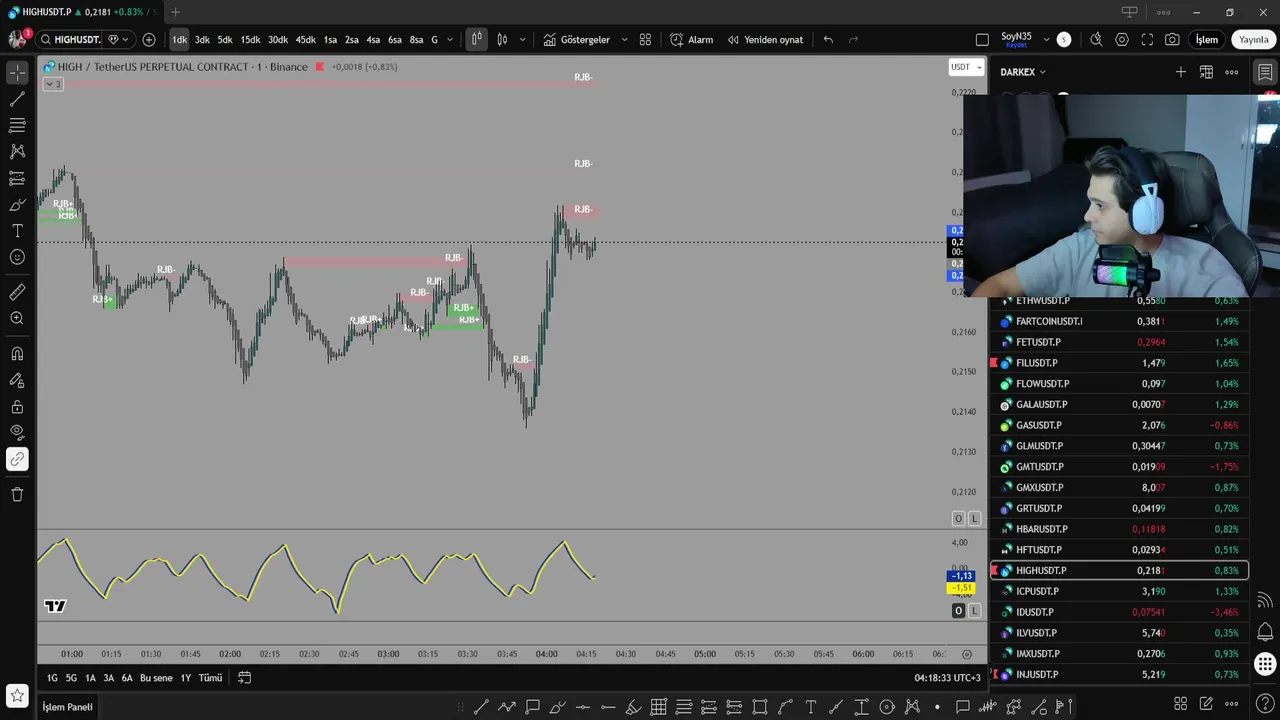
Task: Select the 15dk timeframe
Action: pyautogui.click(x=250, y=40)
